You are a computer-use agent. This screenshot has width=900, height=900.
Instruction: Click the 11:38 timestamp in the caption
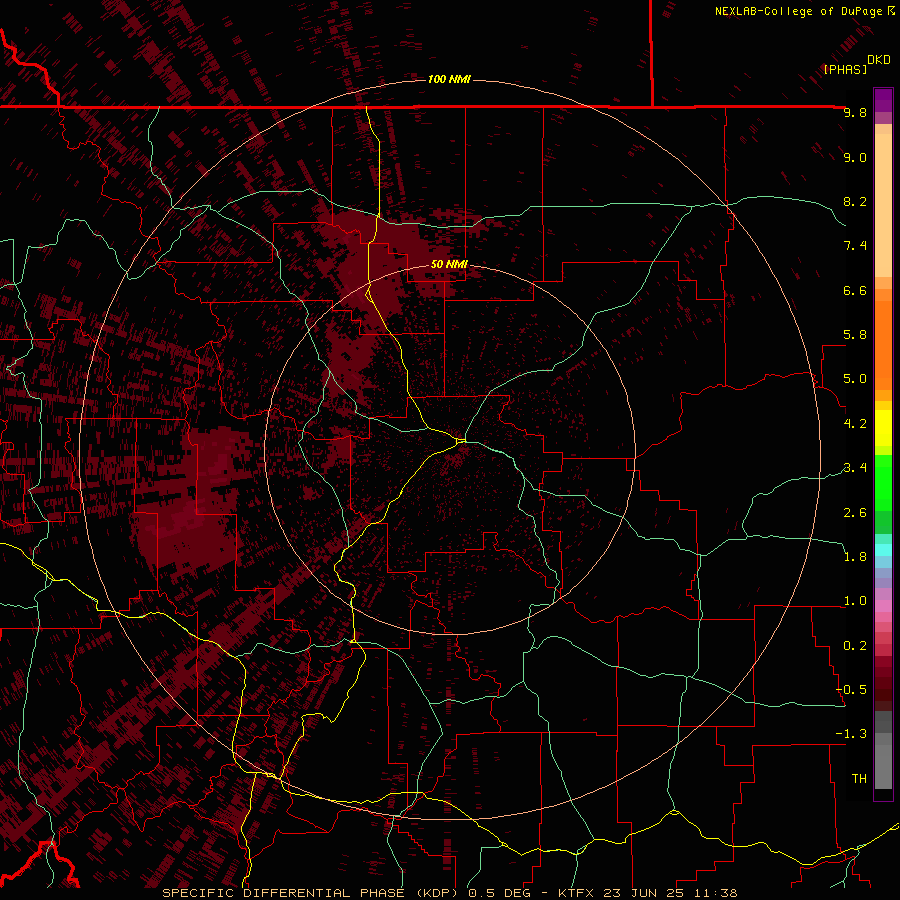[x=715, y=893]
